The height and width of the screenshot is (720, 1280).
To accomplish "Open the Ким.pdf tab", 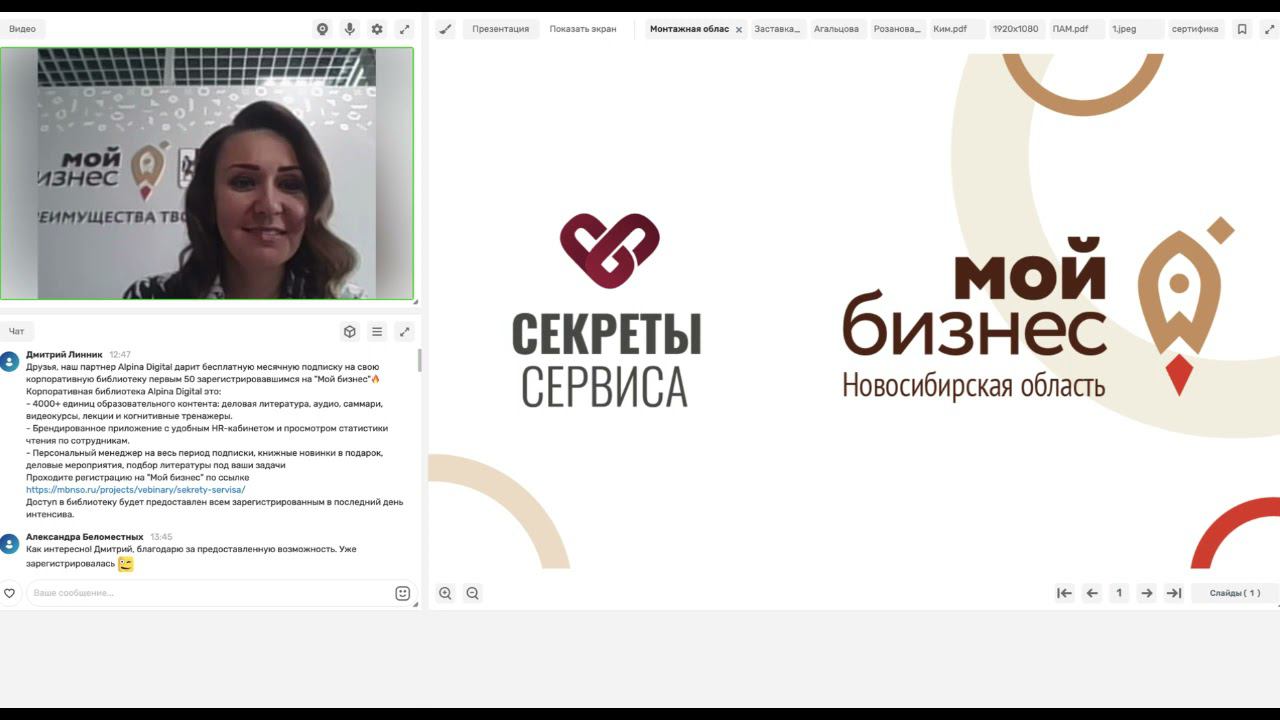I will pos(956,29).
